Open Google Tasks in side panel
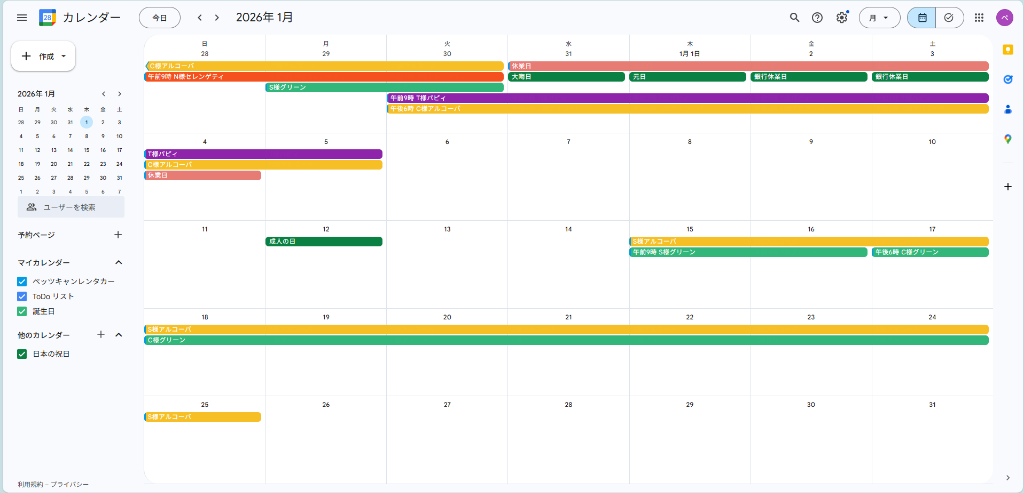The image size is (1024, 493). point(1007,79)
